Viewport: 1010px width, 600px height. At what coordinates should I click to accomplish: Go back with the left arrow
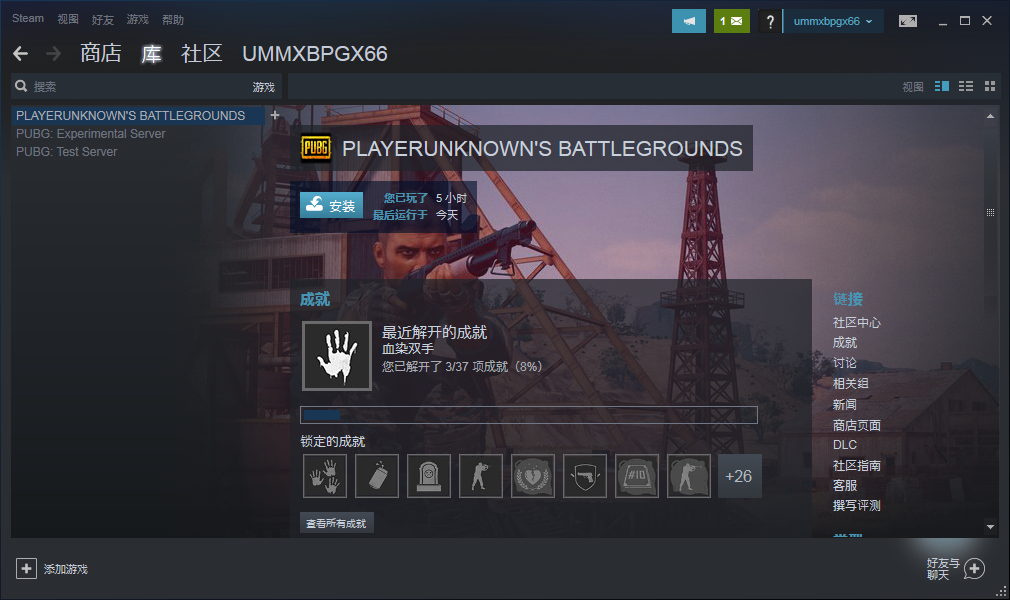click(21, 53)
